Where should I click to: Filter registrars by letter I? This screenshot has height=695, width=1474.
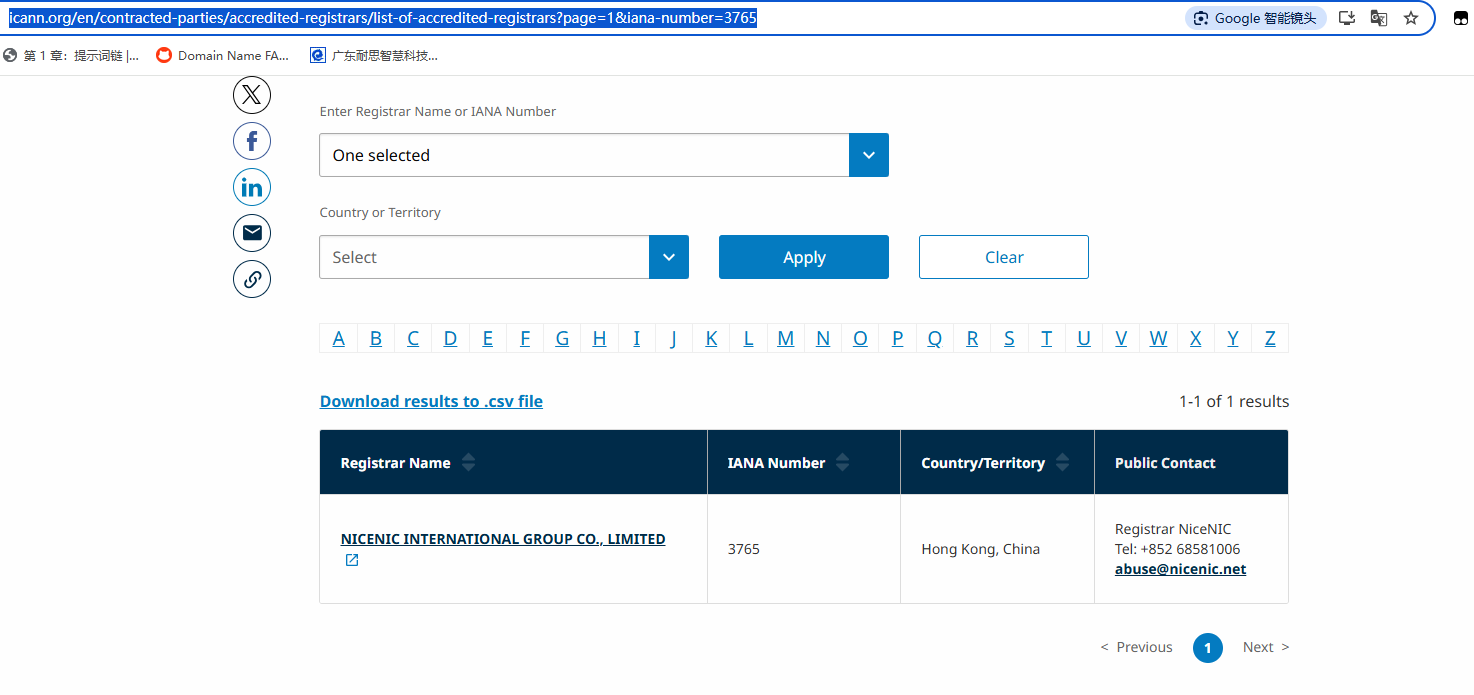(x=636, y=338)
